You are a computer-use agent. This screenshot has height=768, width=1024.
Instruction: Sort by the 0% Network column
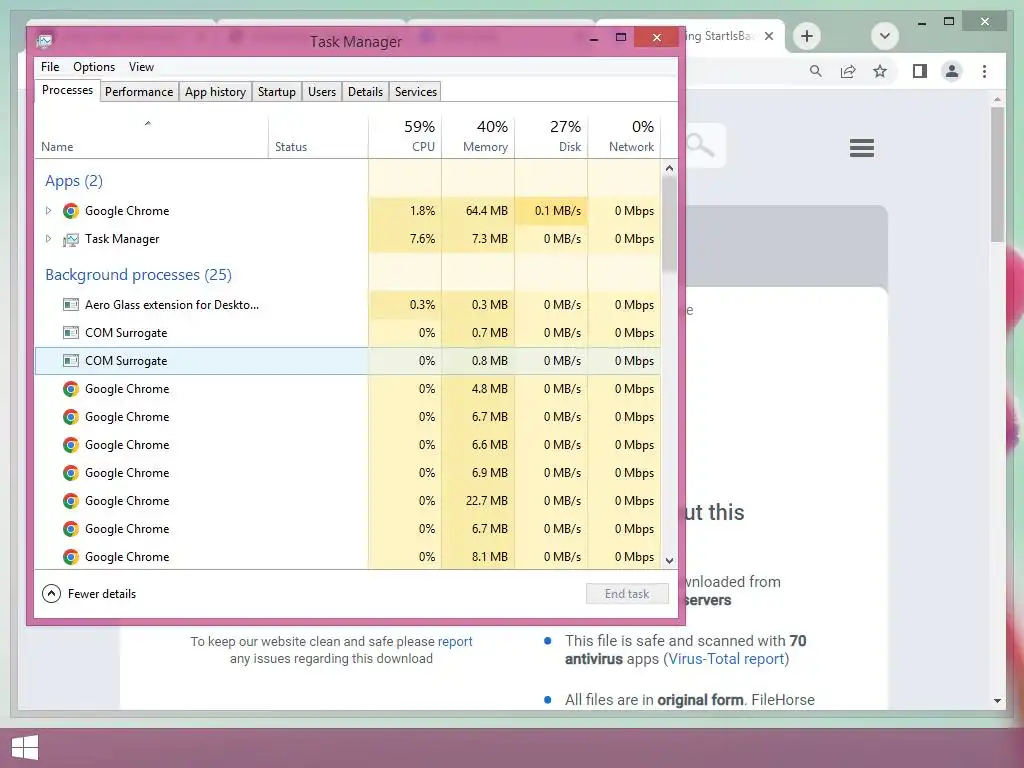(x=624, y=137)
